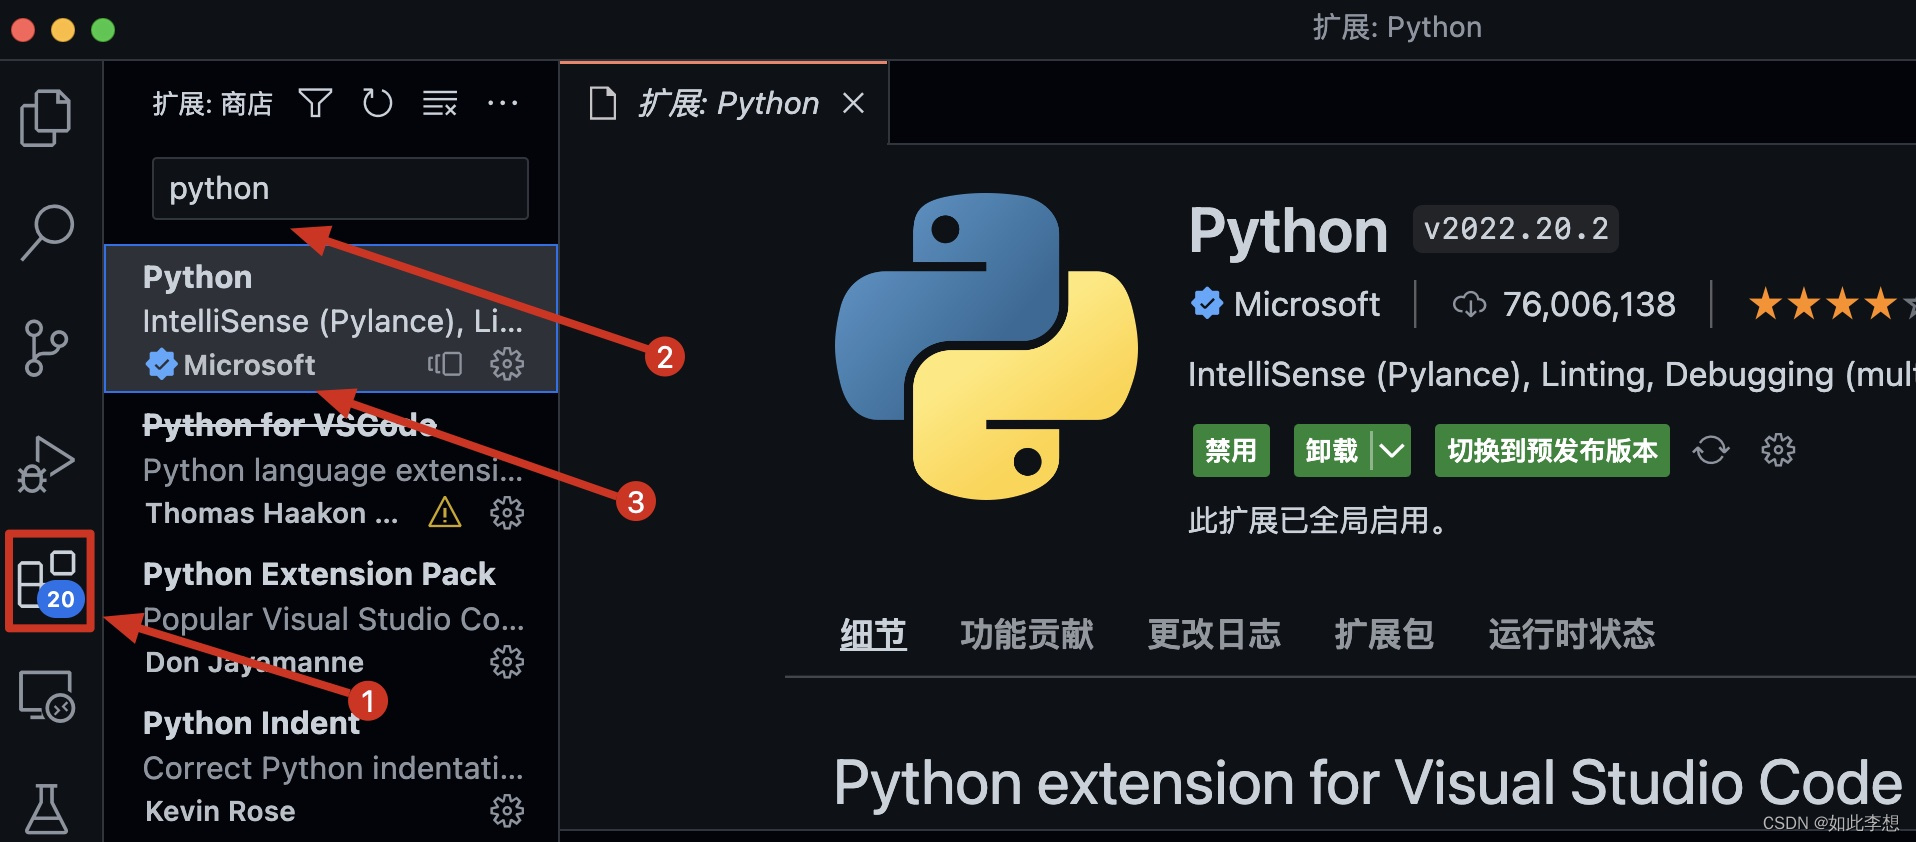Click the verified publisher badge beside Microsoft
This screenshot has height=842, width=1916.
pos(1207,303)
